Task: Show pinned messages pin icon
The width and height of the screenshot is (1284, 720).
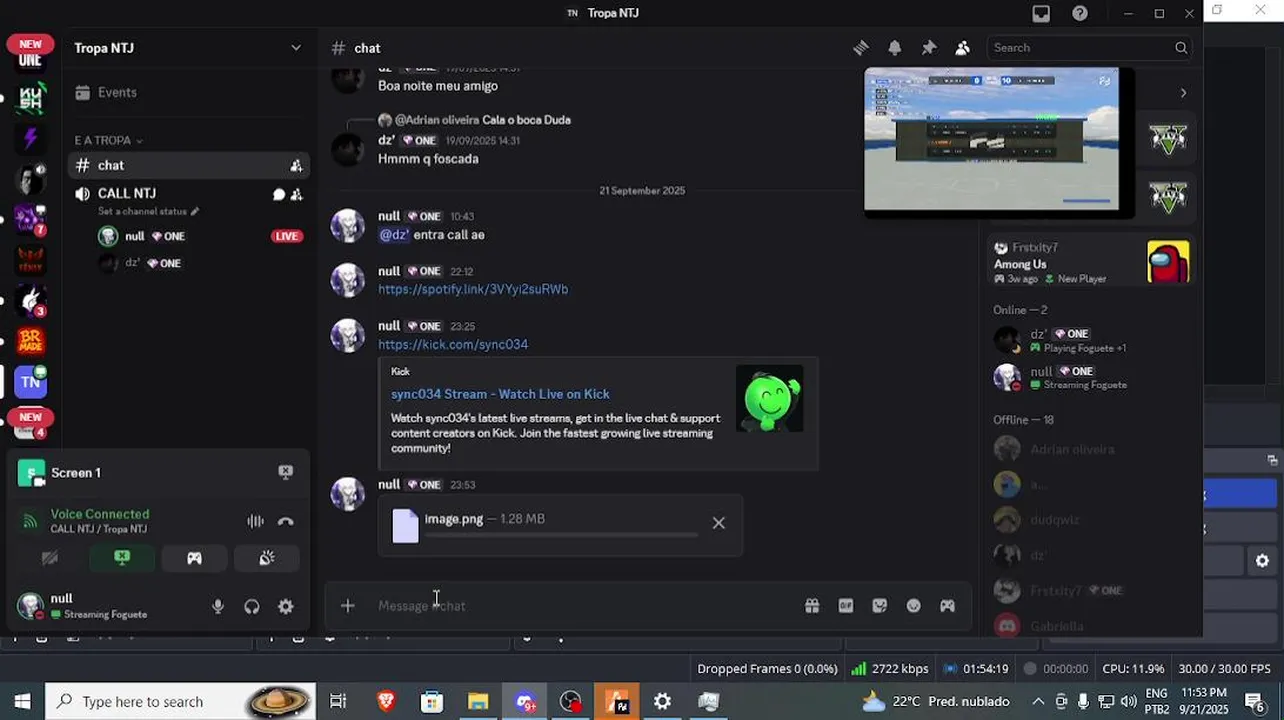Action: tap(929, 48)
